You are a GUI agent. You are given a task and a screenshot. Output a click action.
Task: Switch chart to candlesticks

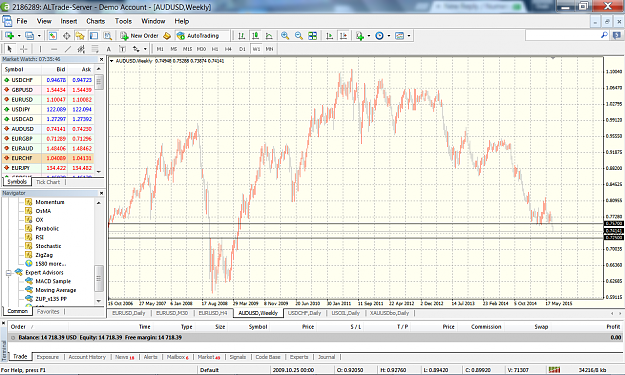(x=255, y=36)
